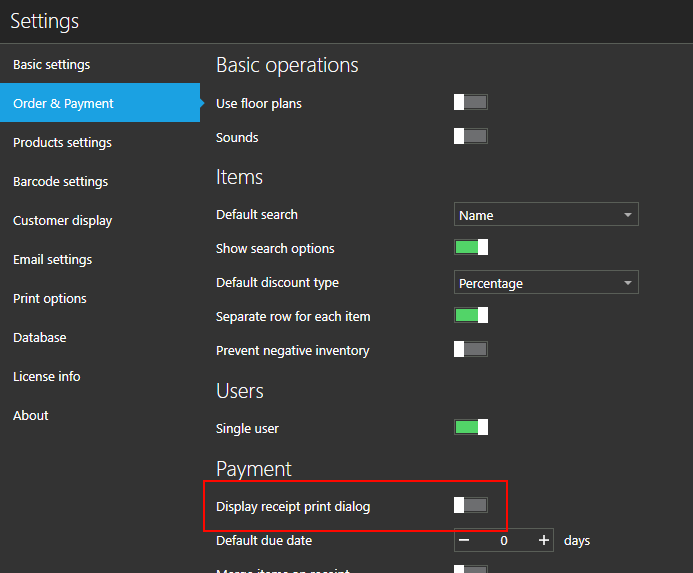Viewport: 693px width, 573px height.
Task: Turn on Sounds toggle
Action: coord(471,136)
